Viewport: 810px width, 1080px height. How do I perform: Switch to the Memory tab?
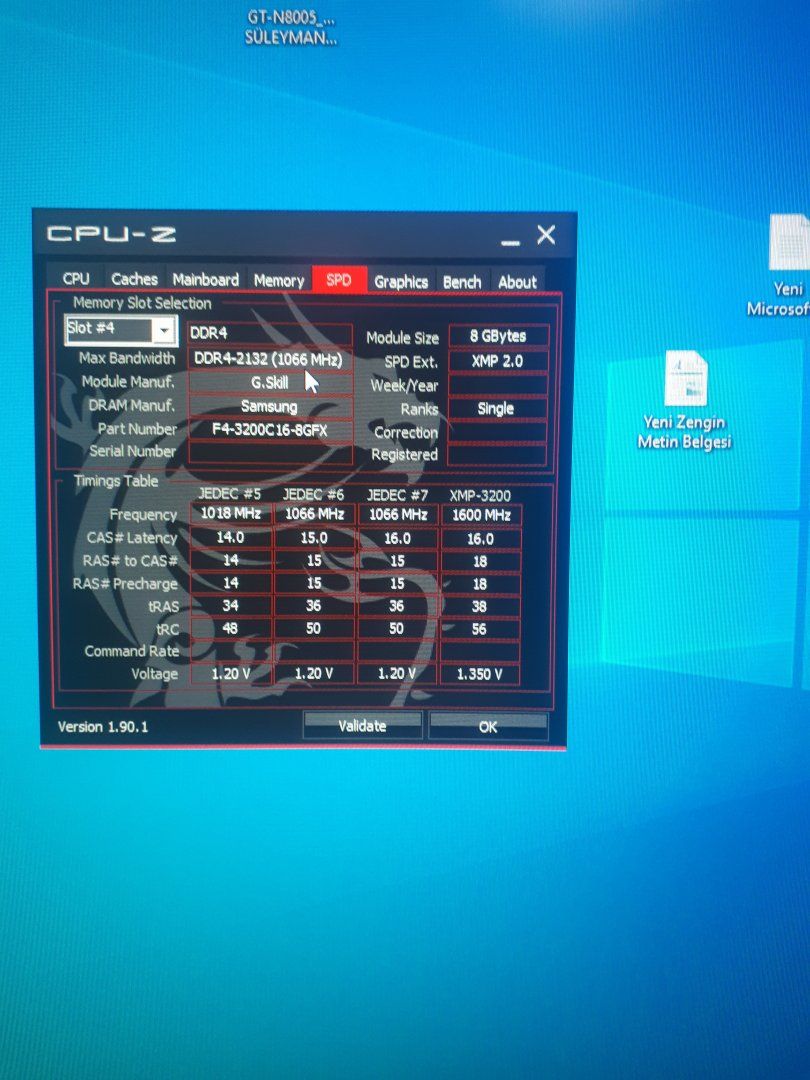click(278, 280)
